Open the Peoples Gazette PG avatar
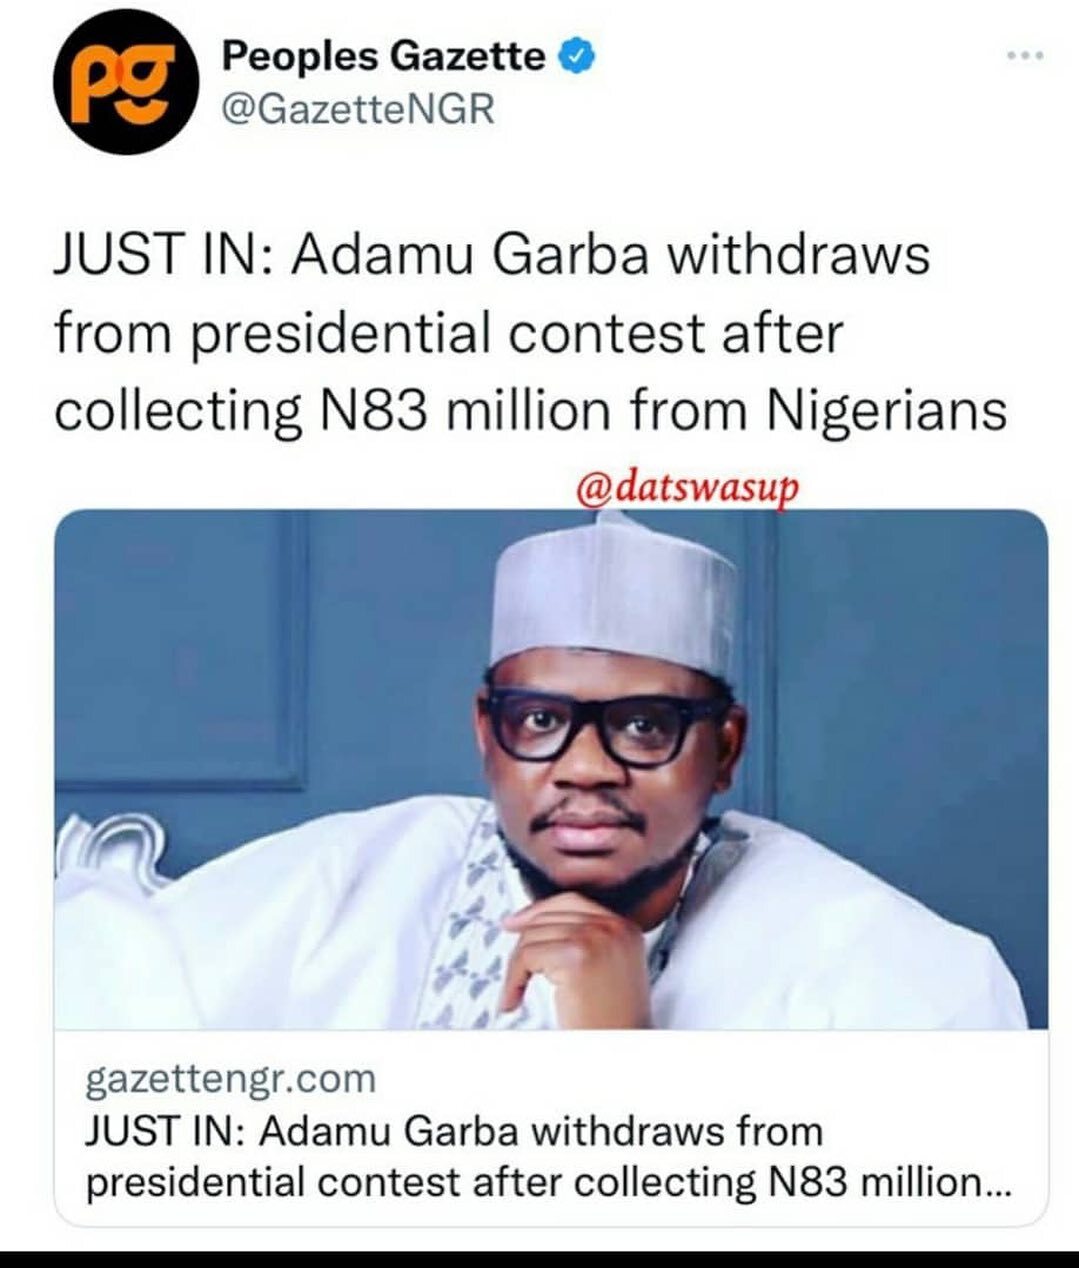Screen dimensions: 1079x1268 [125, 83]
